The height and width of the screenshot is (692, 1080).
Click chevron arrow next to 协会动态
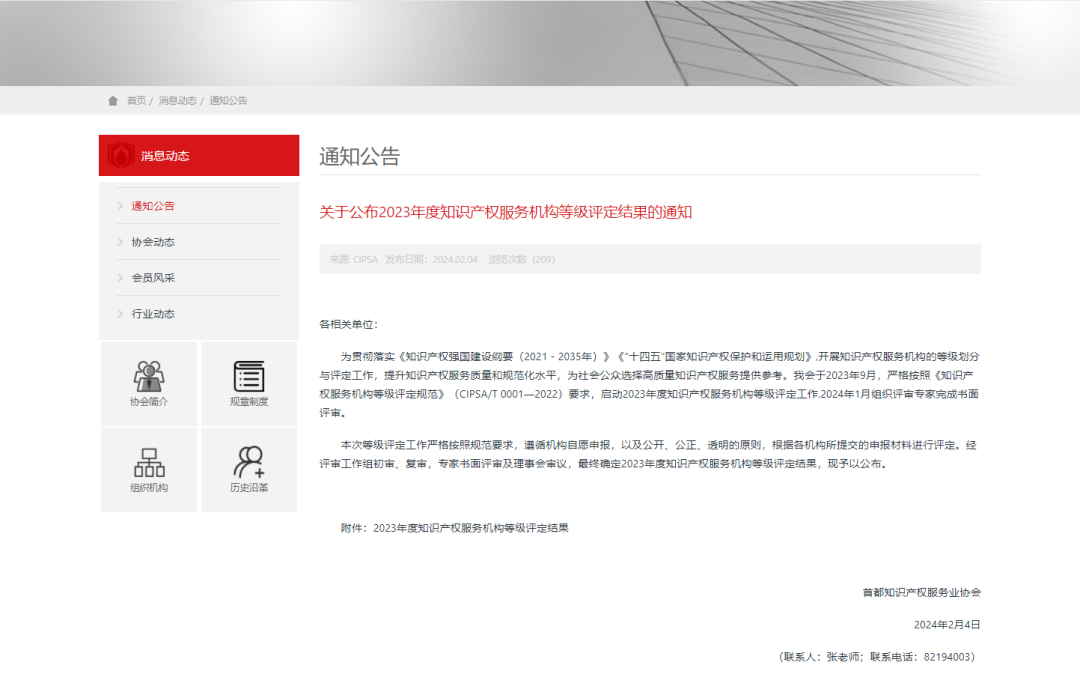point(120,242)
